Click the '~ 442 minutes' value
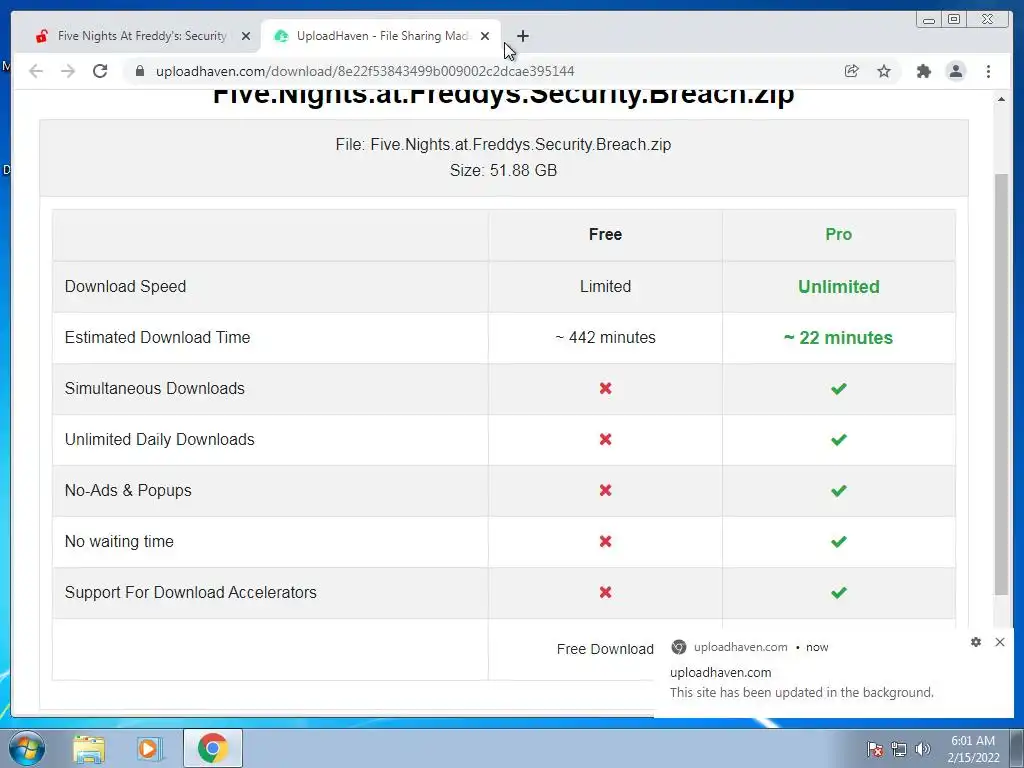This screenshot has width=1024, height=768. click(605, 338)
